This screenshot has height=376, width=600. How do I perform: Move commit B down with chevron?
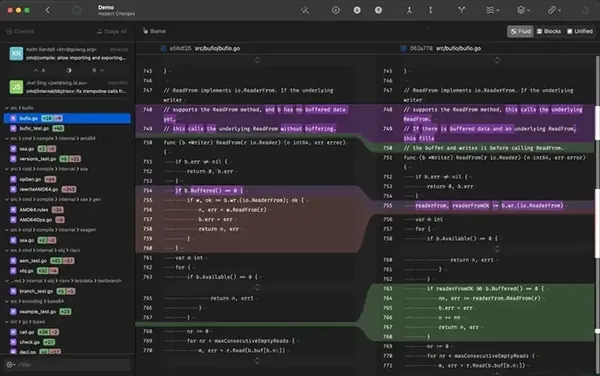pos(102,70)
